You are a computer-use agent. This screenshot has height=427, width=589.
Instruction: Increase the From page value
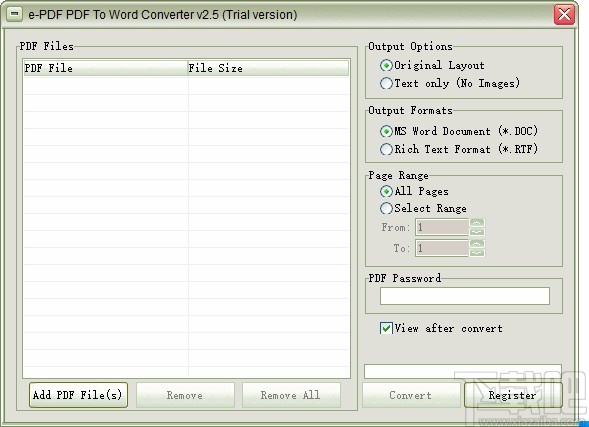point(477,223)
